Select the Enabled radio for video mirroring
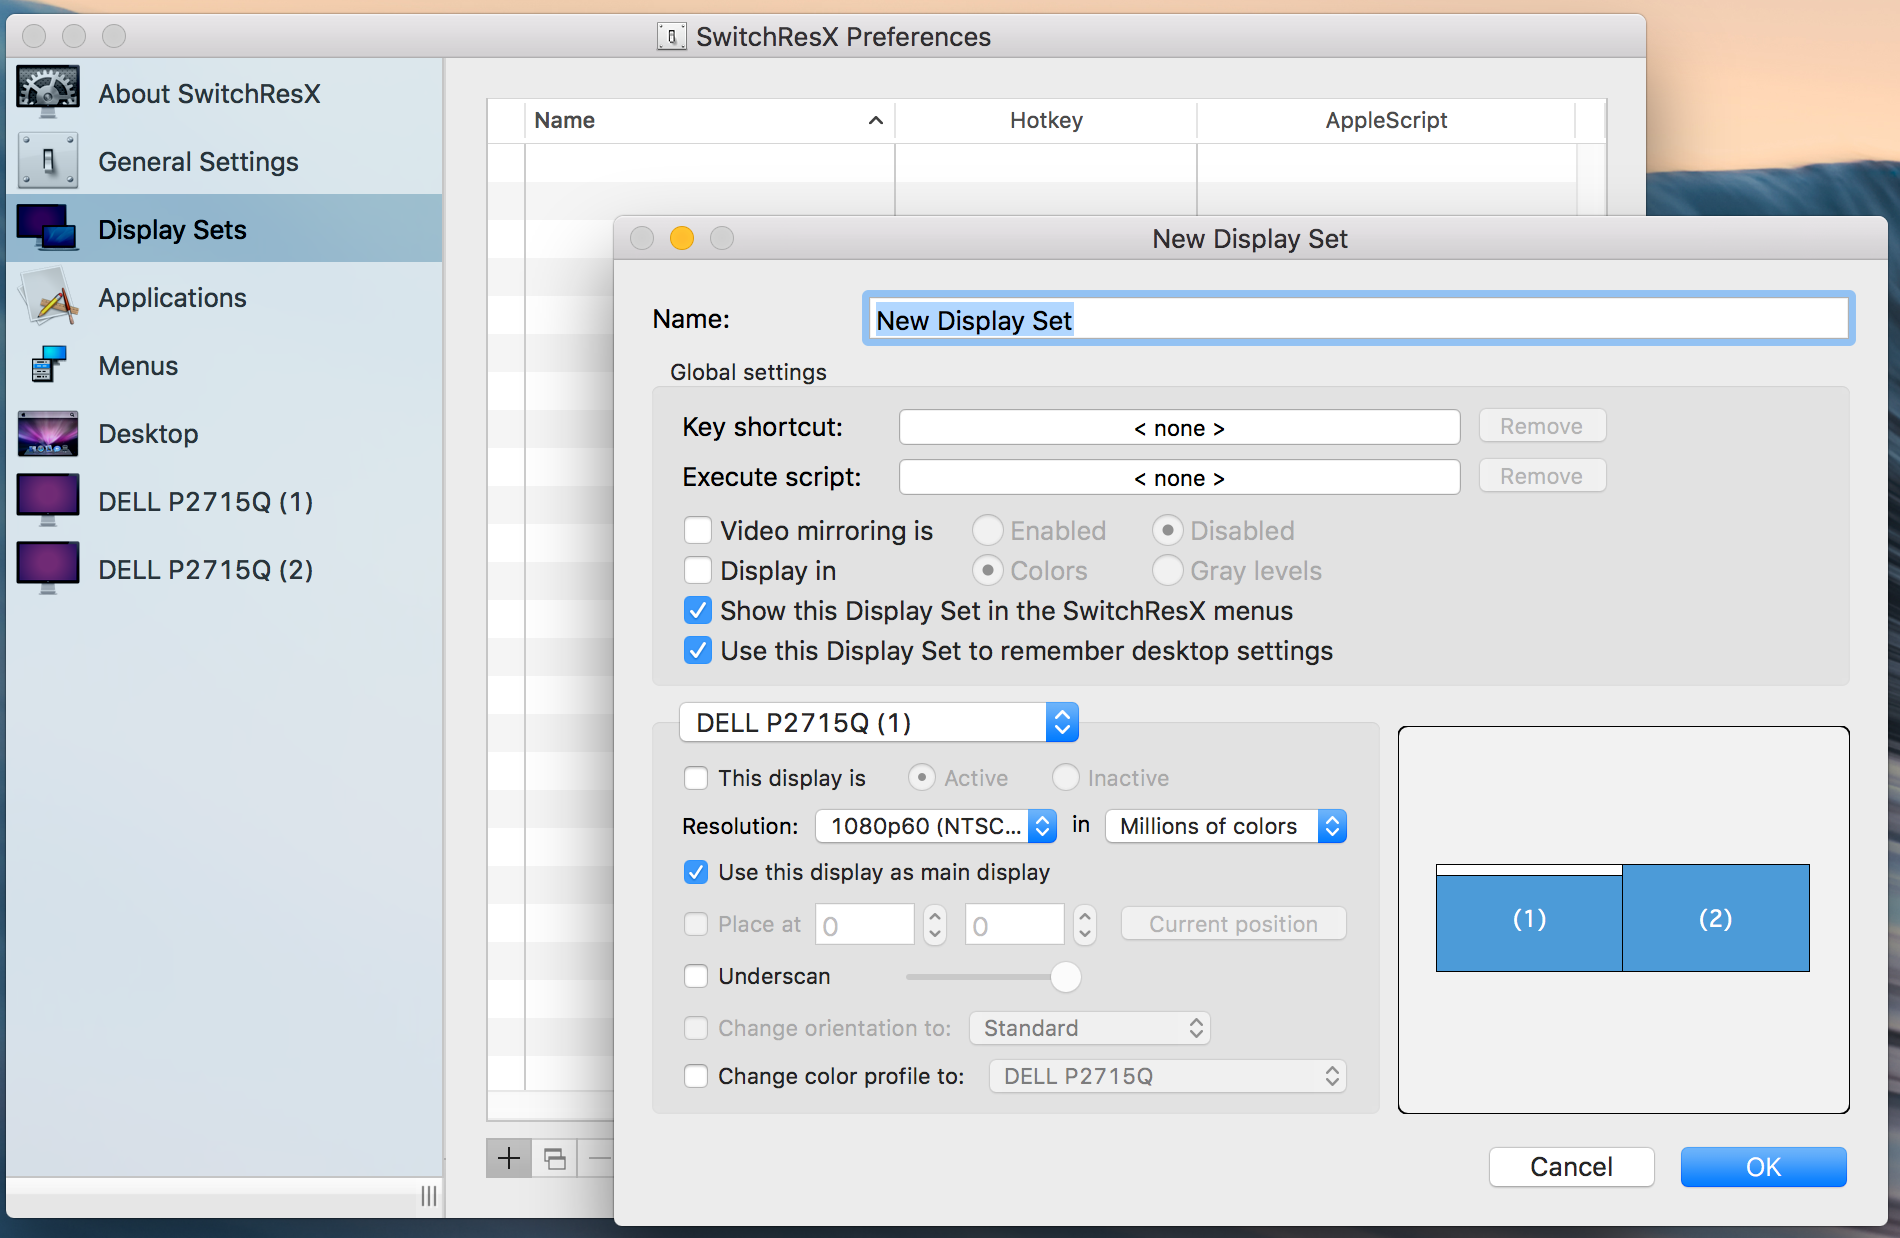The width and height of the screenshot is (1900, 1238). point(987,530)
